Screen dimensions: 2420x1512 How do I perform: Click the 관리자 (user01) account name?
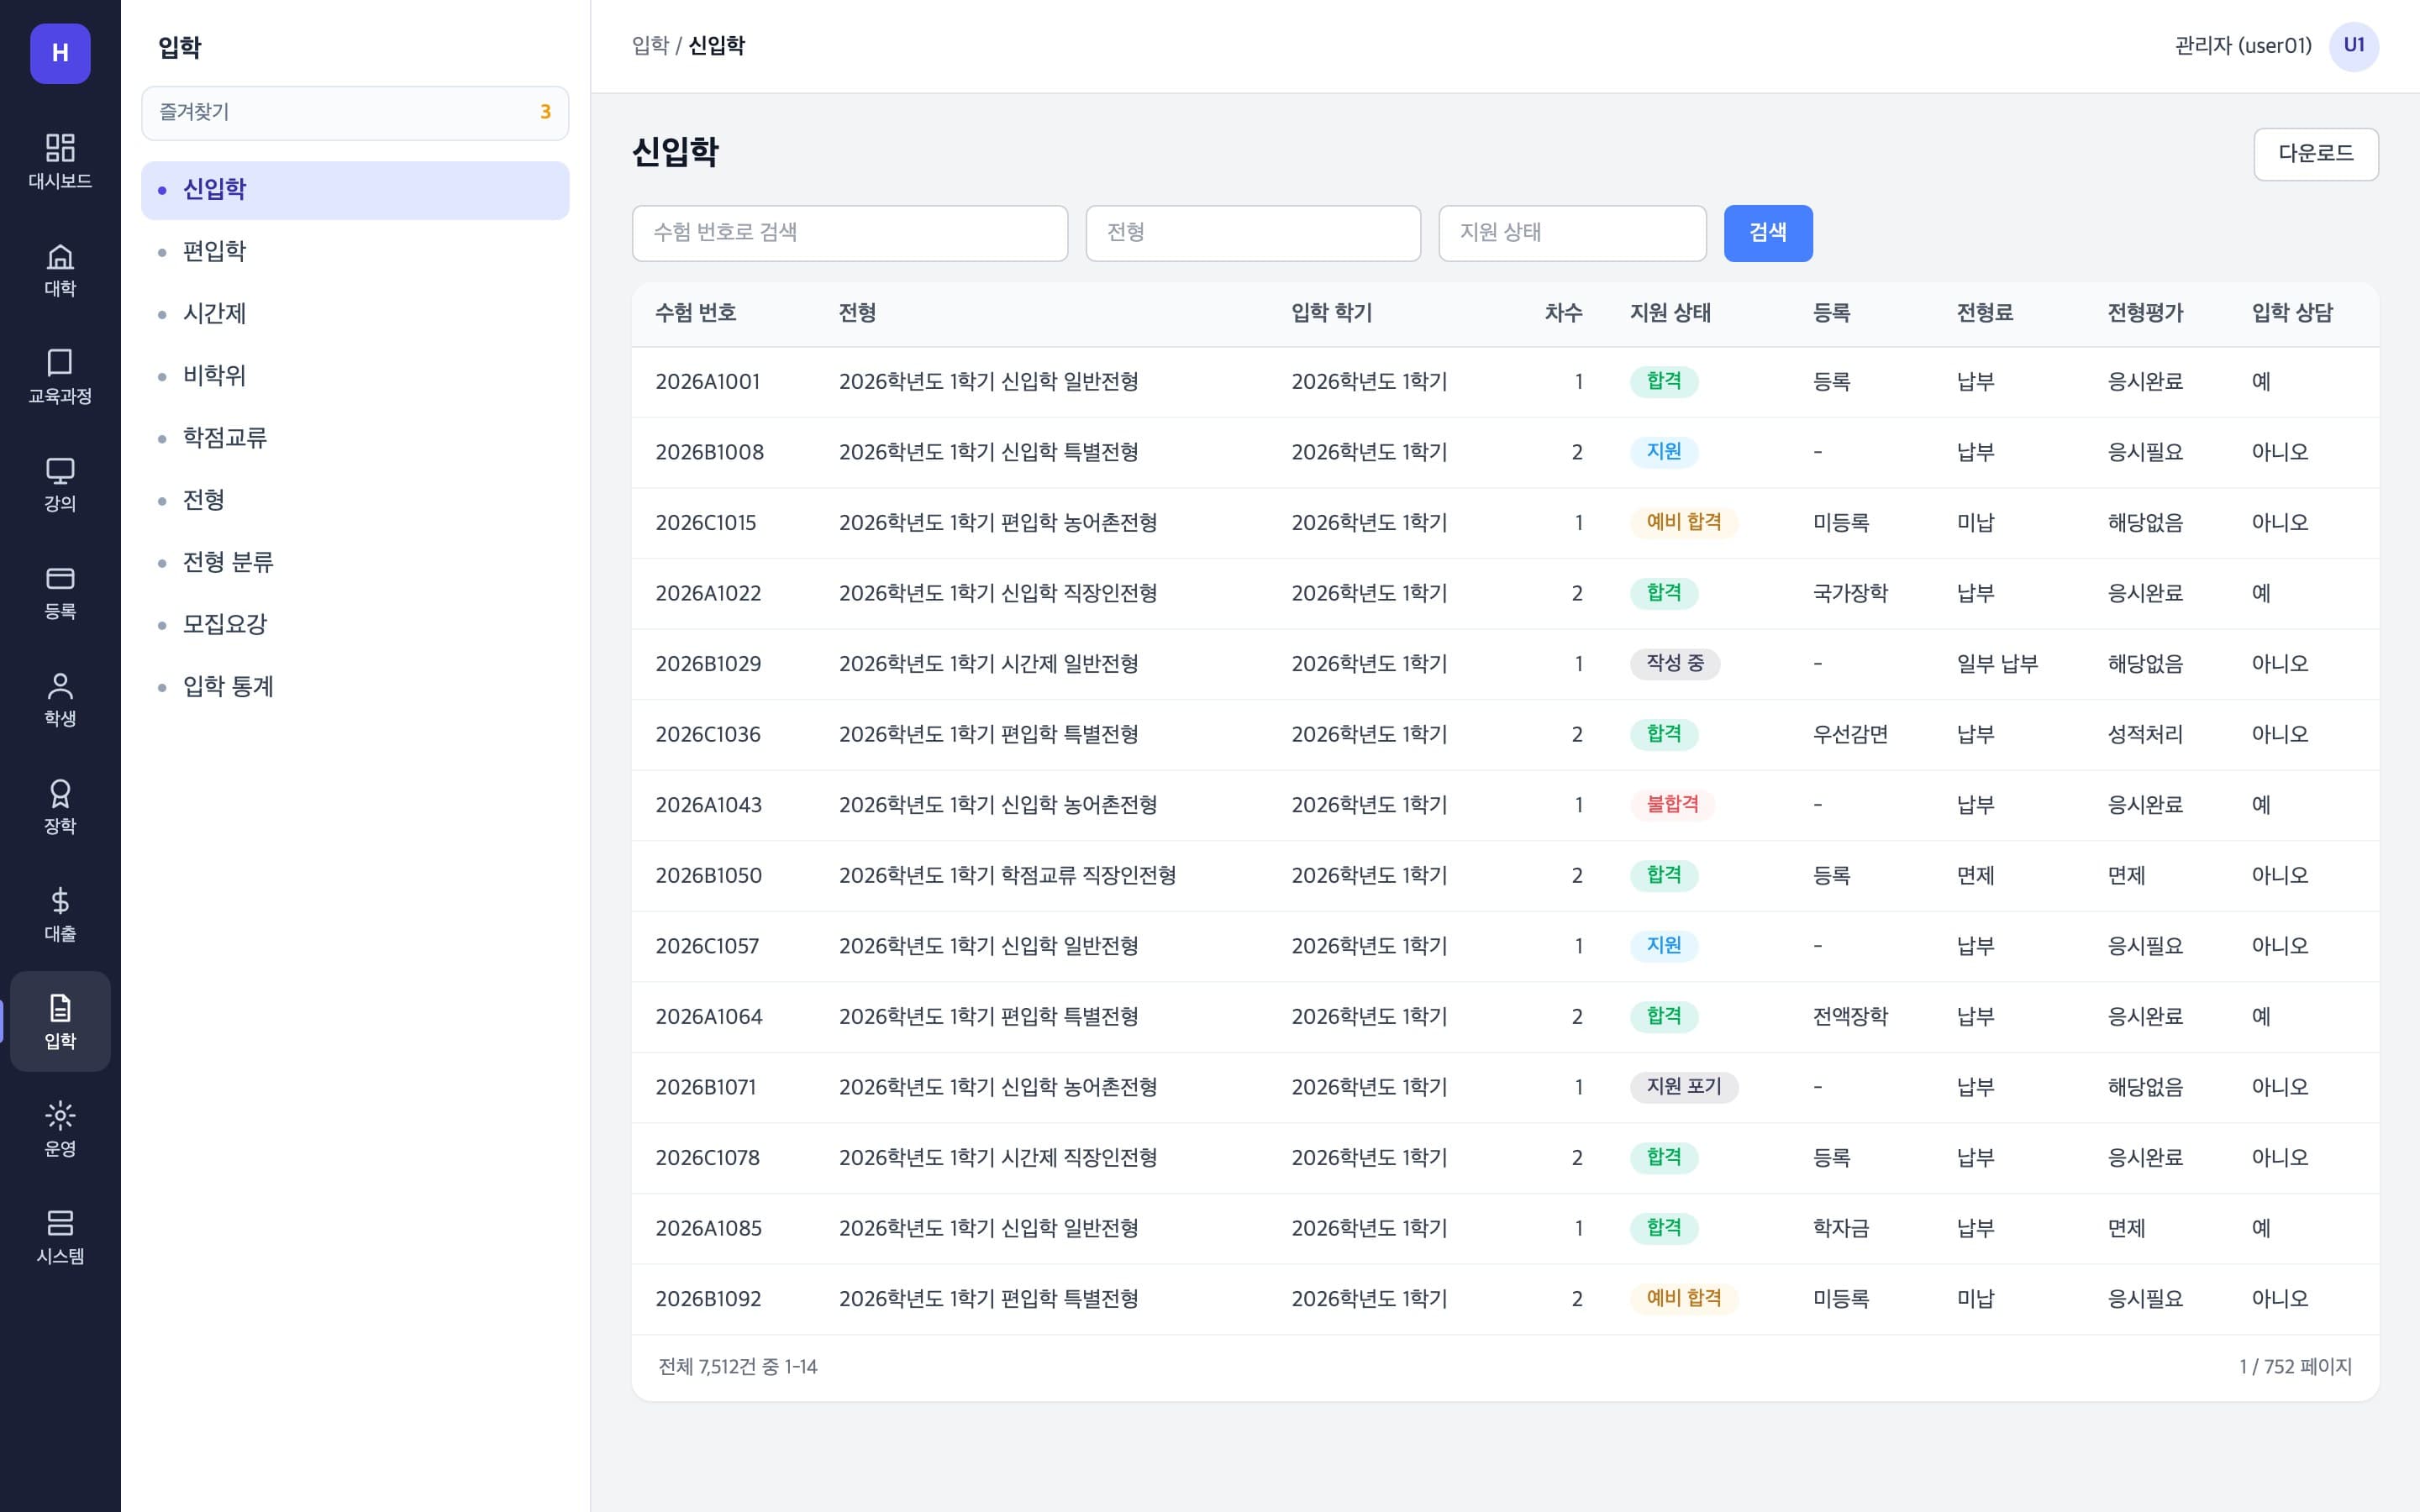coord(2243,46)
